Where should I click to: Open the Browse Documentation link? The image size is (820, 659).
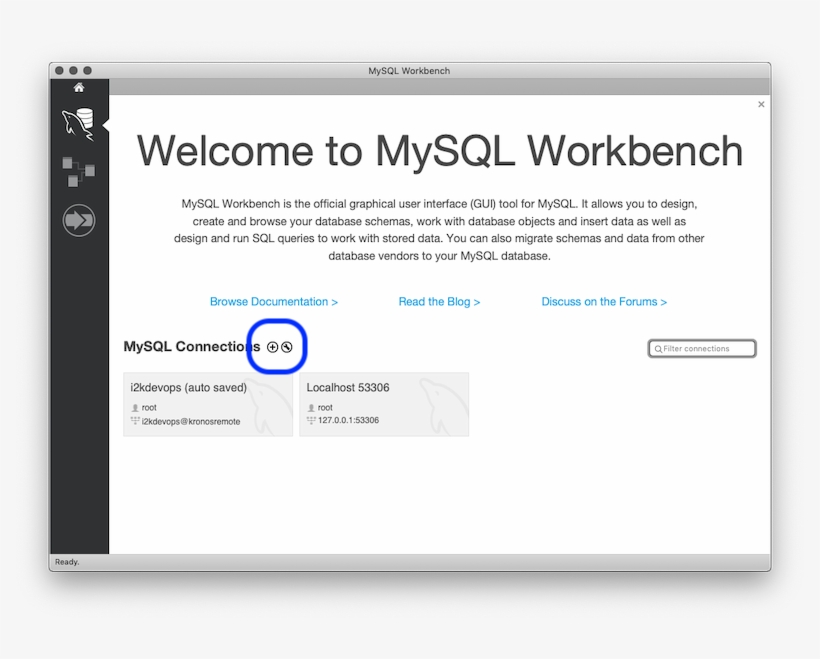tap(274, 301)
